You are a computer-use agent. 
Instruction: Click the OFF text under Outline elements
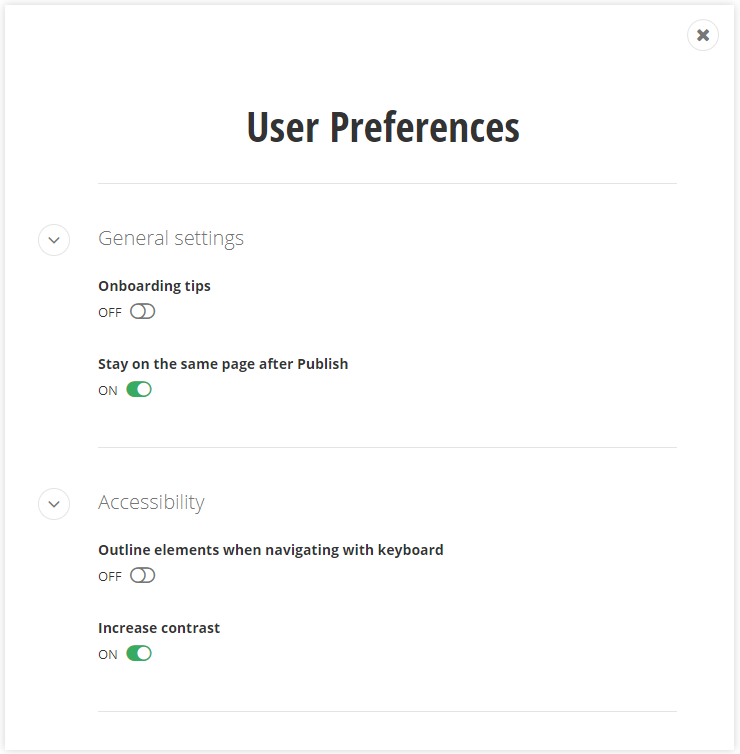(x=110, y=577)
